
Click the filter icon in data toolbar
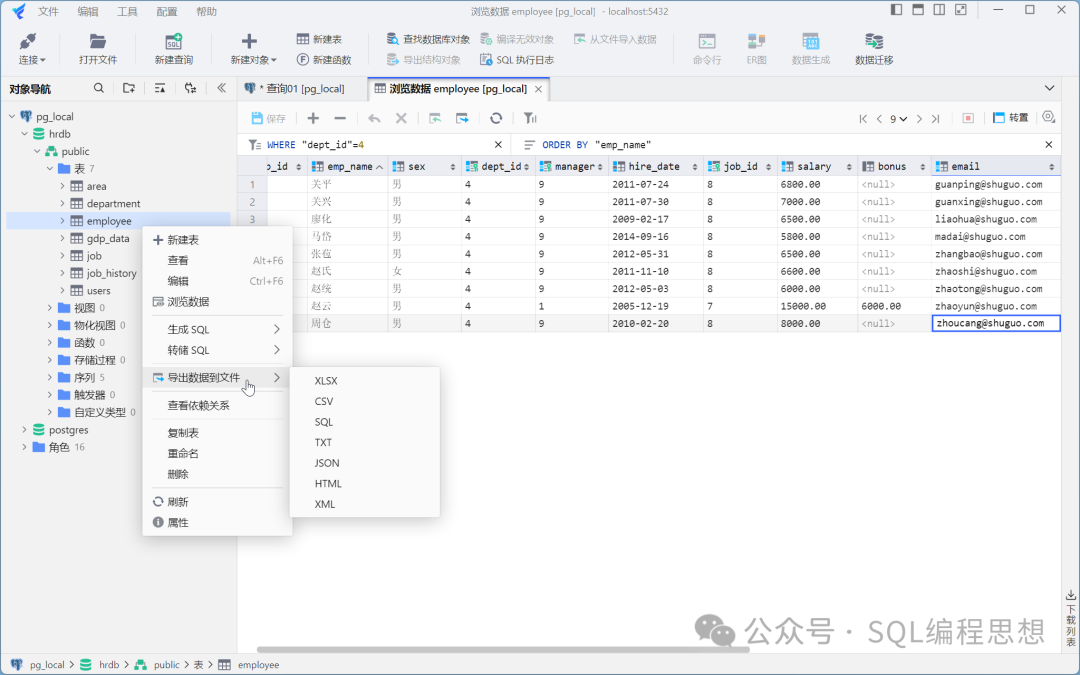coord(530,118)
